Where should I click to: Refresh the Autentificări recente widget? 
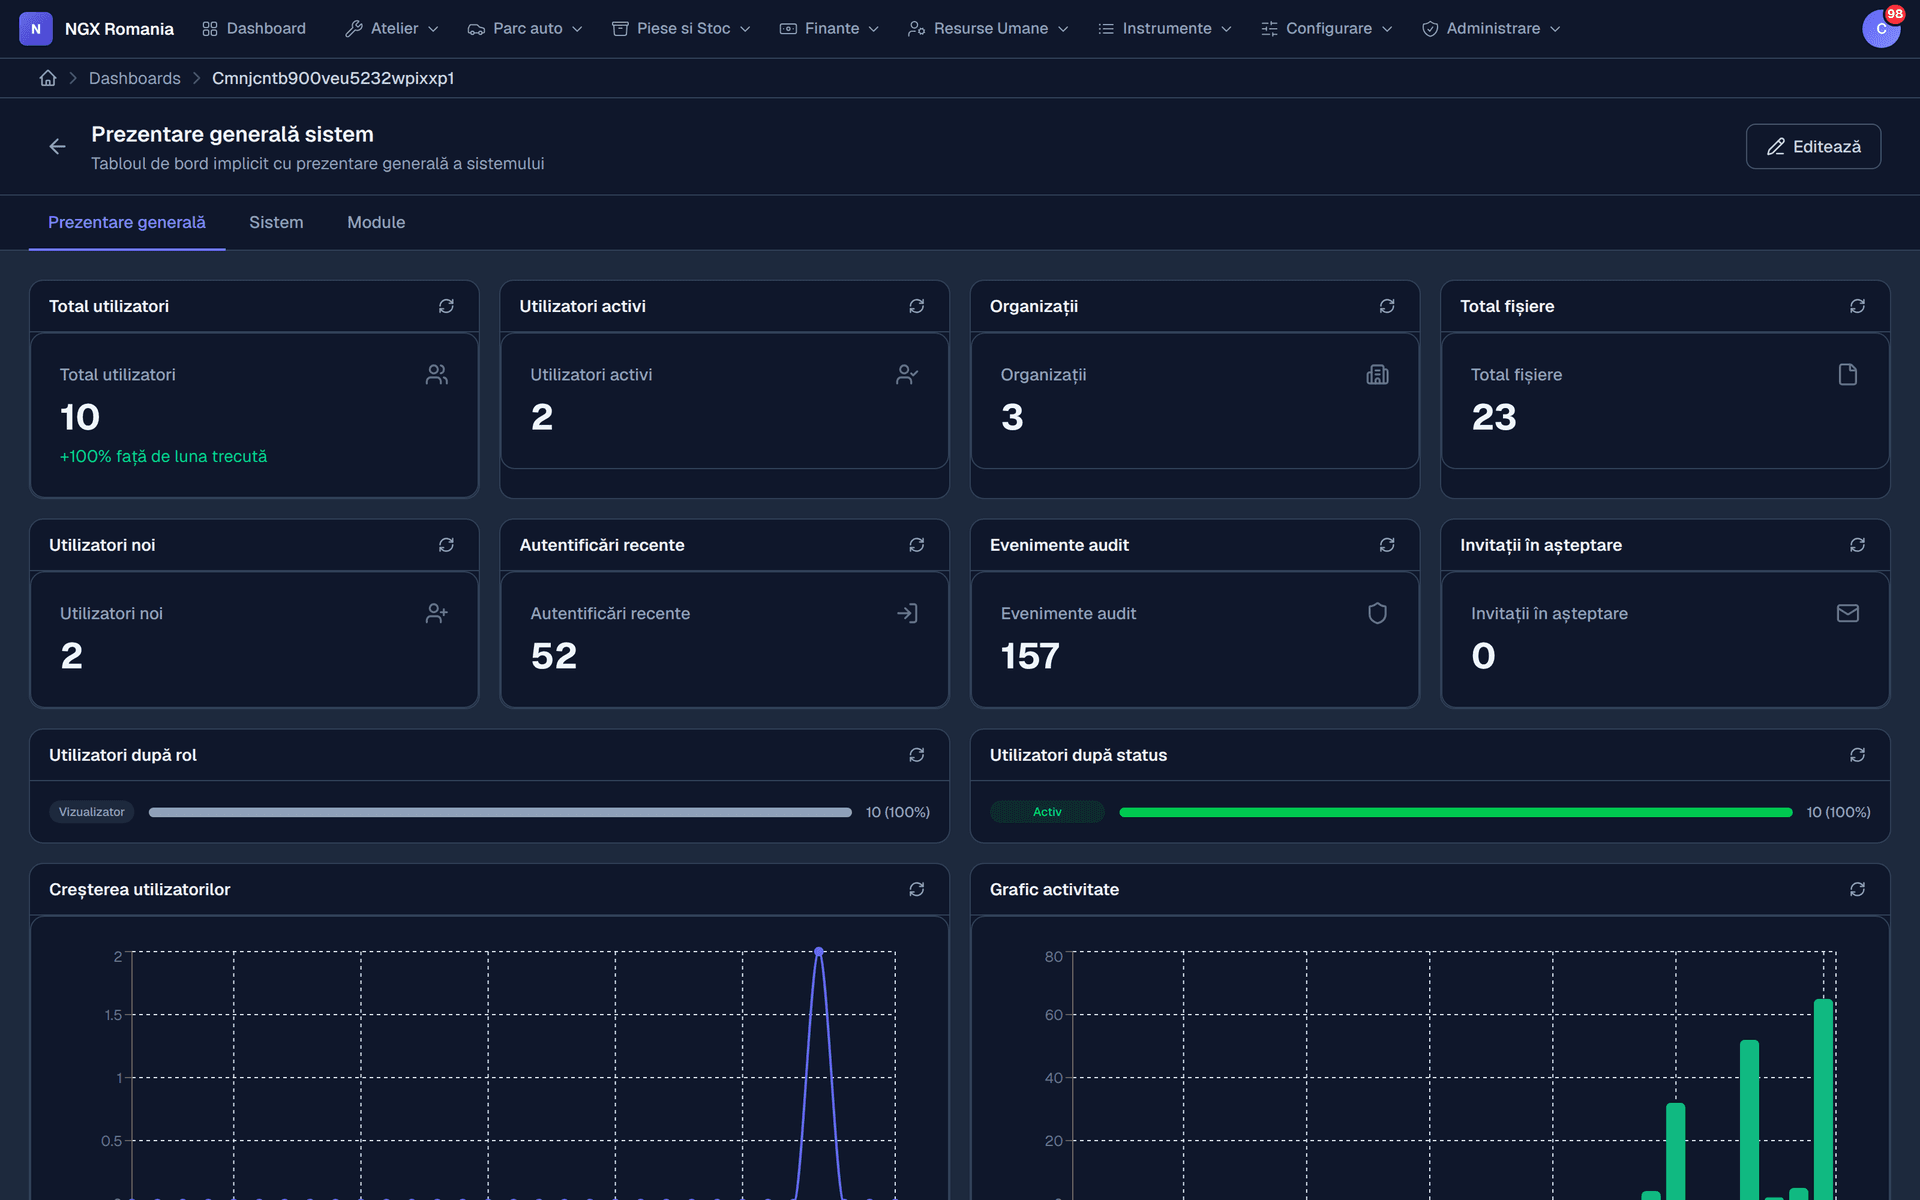pyautogui.click(x=916, y=545)
